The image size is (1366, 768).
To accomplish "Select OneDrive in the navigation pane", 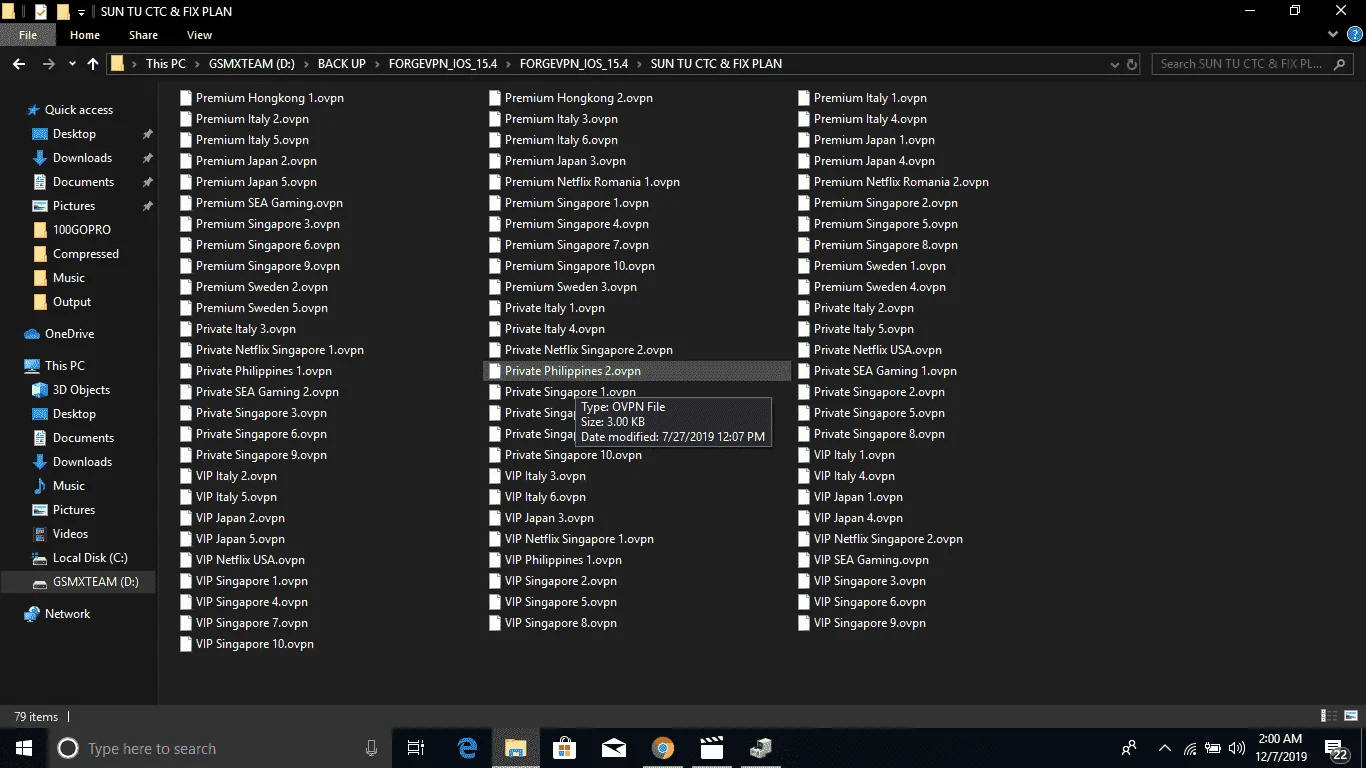I will (x=70, y=334).
